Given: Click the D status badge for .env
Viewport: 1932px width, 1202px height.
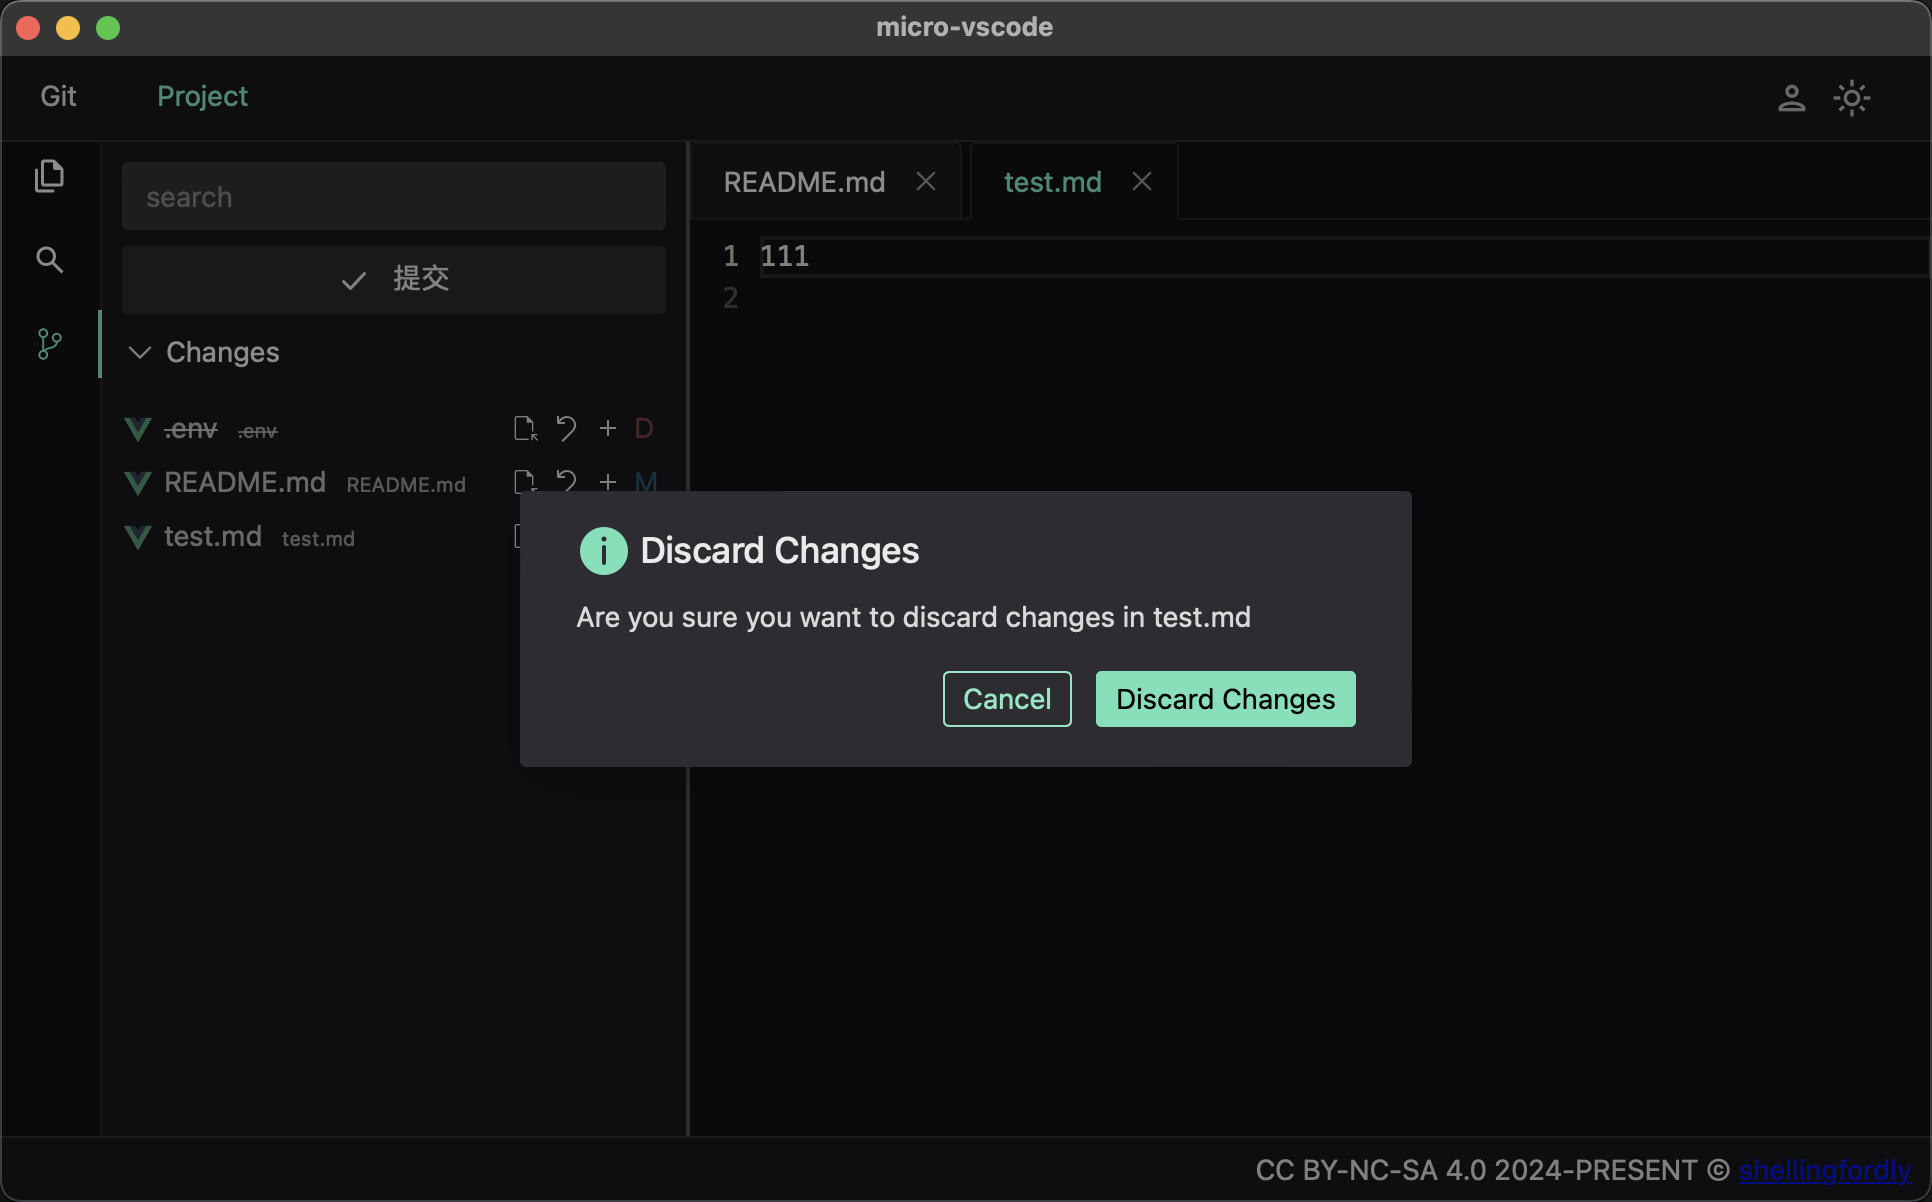Looking at the screenshot, I should pyautogui.click(x=644, y=429).
